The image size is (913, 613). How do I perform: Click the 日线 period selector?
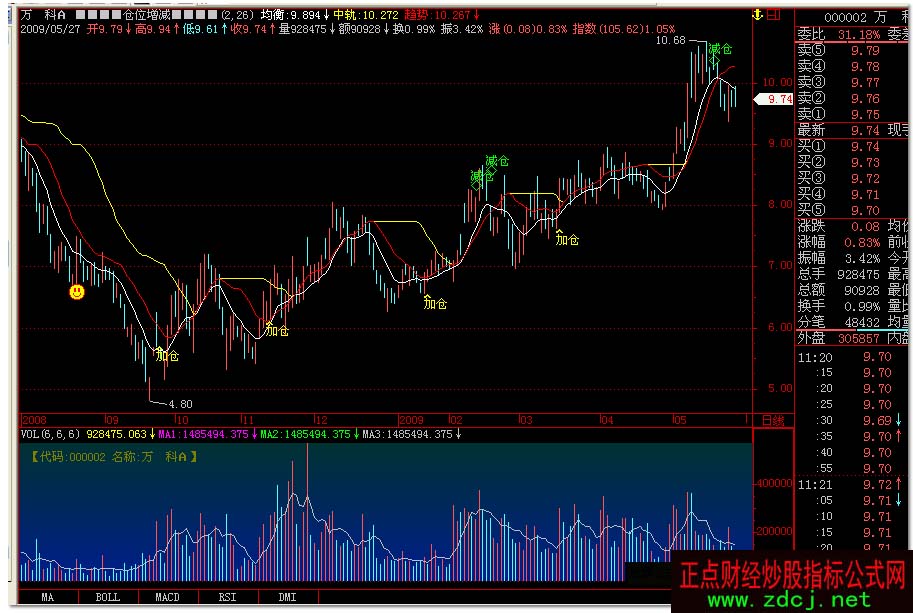(x=773, y=420)
